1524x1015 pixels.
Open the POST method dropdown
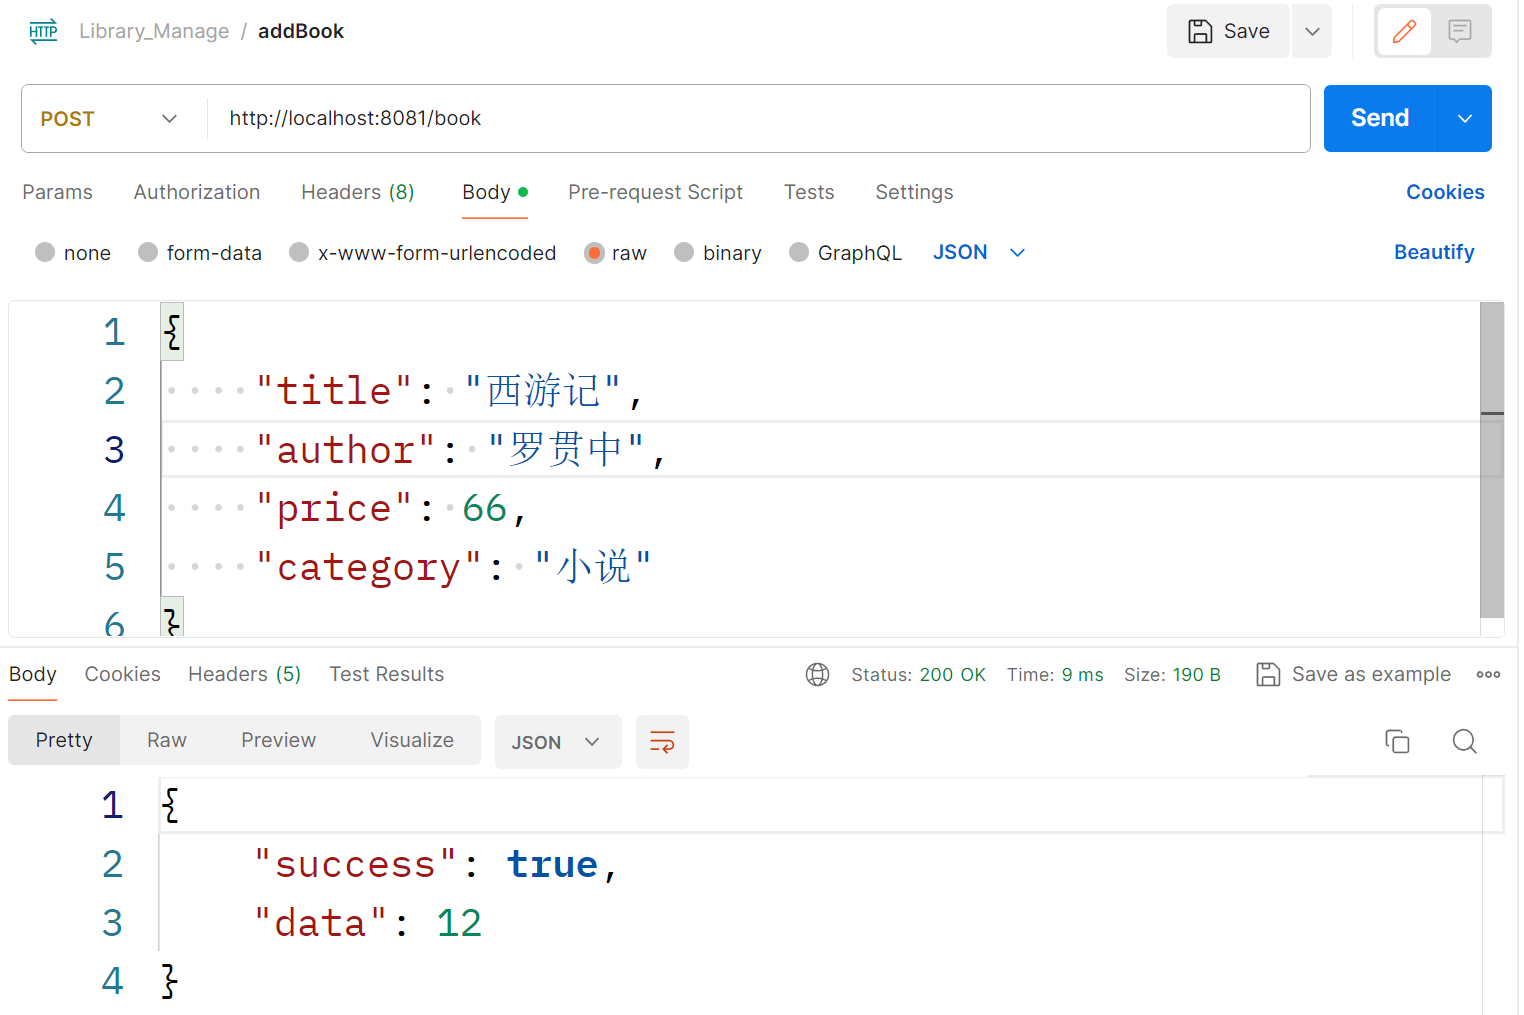pos(109,119)
